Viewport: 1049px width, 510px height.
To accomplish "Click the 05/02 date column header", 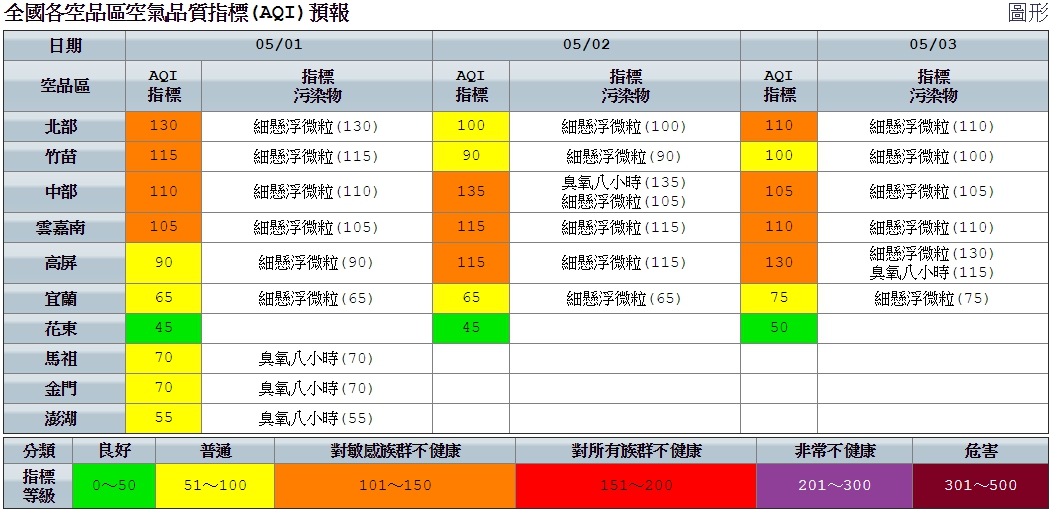I will tap(587, 46).
